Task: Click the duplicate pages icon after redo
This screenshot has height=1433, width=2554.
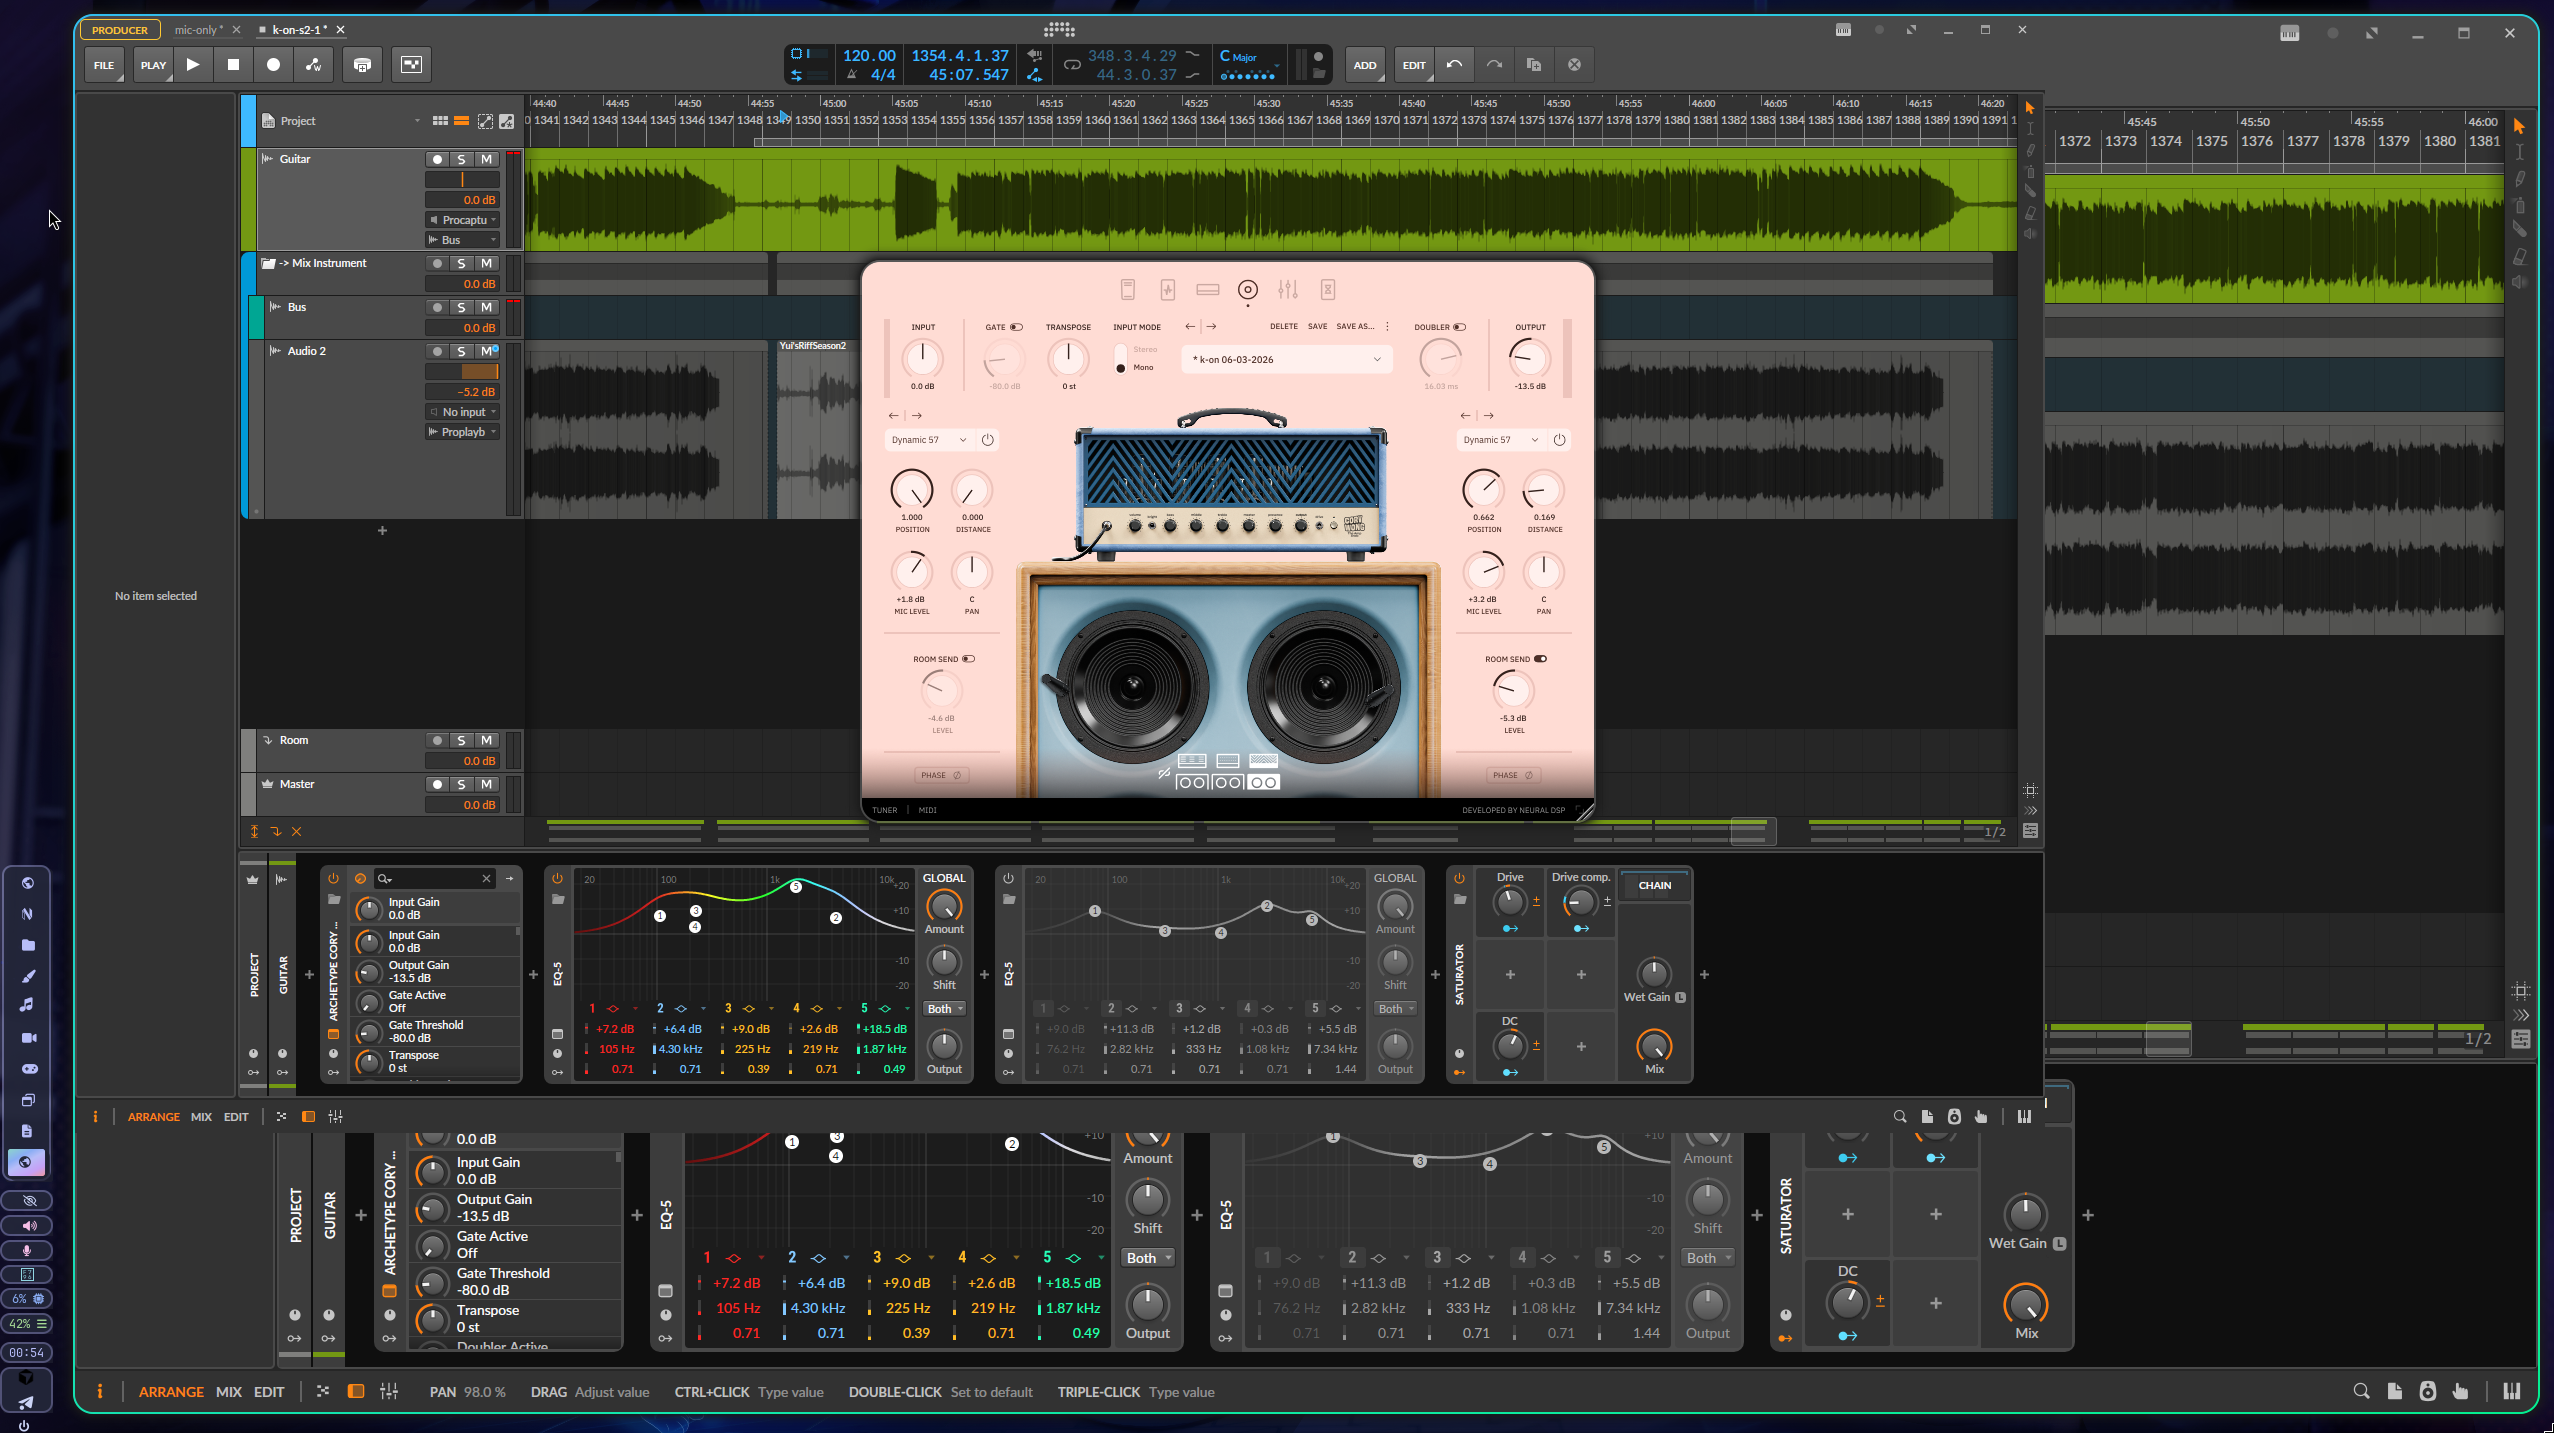Action: click(1534, 65)
